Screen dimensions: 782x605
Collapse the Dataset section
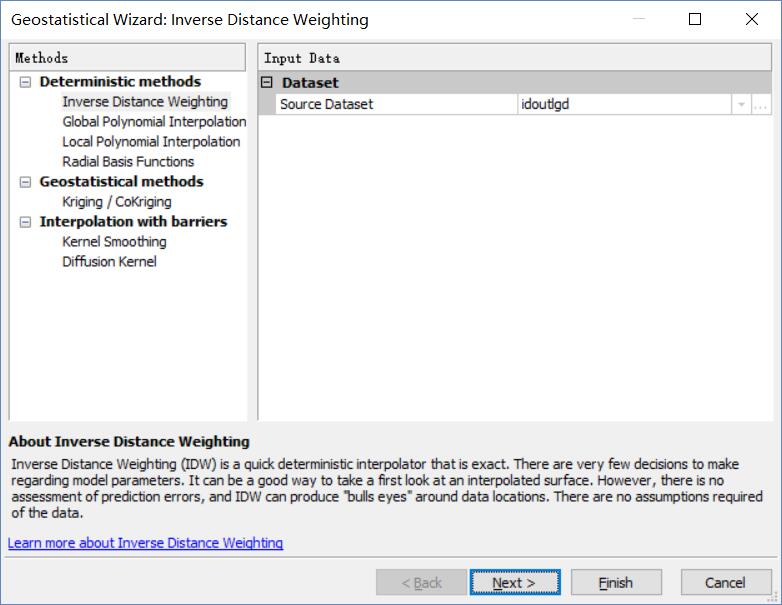pos(267,82)
